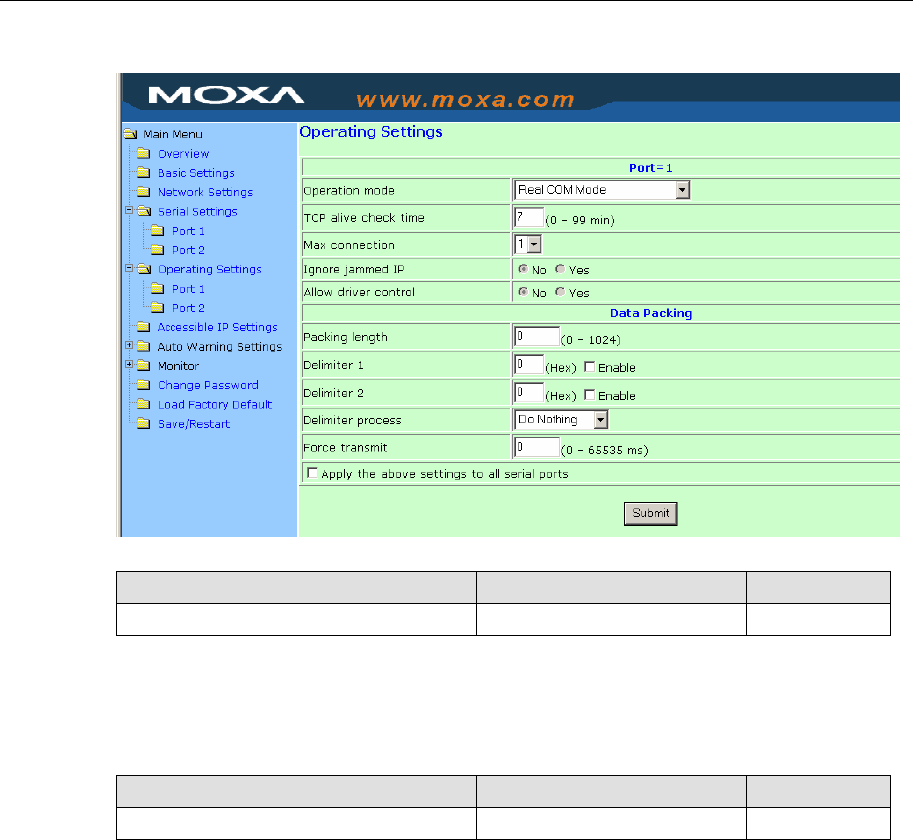
Task: Open the Monitor menu link
Action: pyautogui.click(x=177, y=366)
